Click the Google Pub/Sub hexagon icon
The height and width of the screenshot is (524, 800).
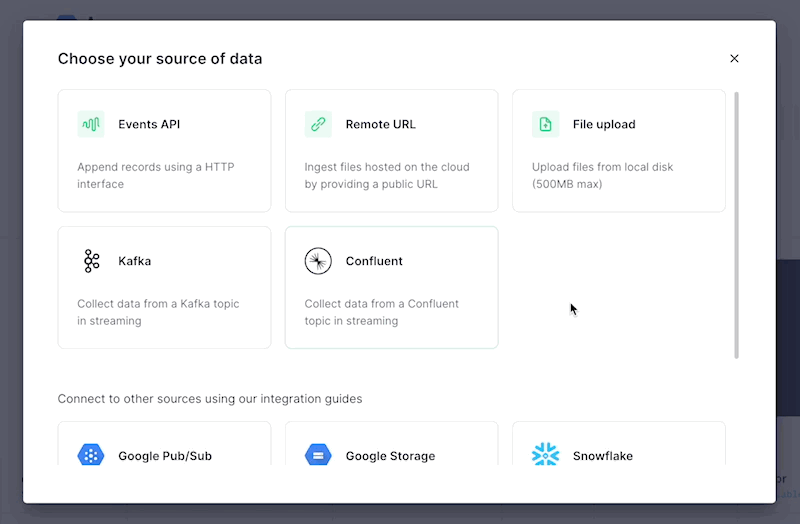tap(91, 456)
